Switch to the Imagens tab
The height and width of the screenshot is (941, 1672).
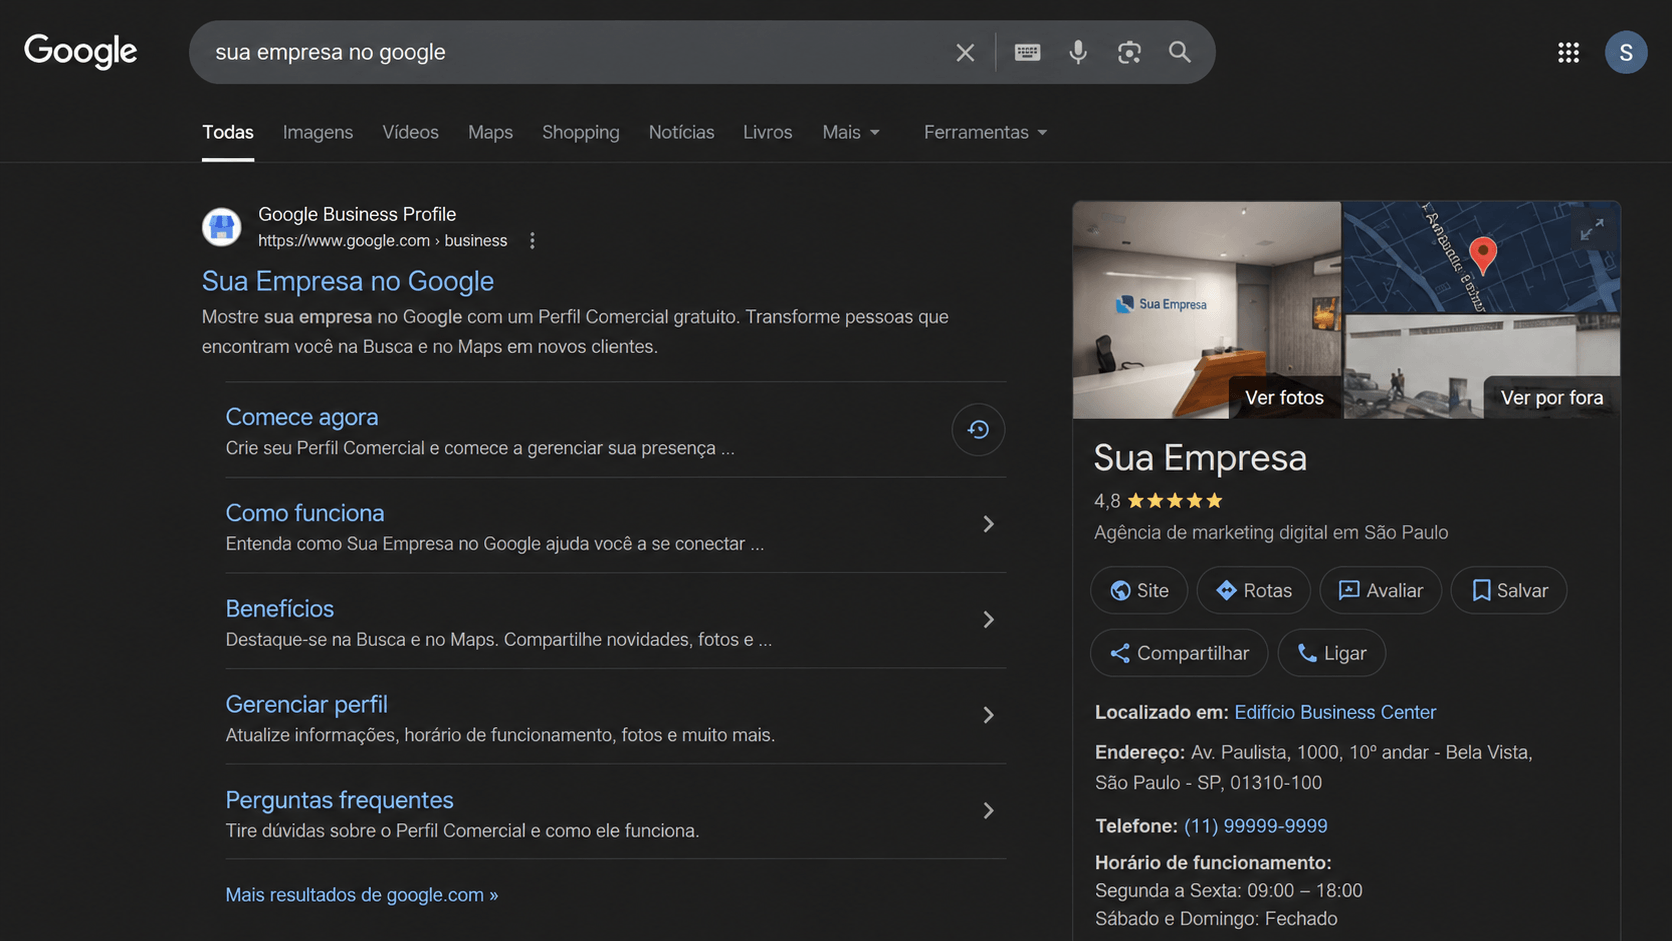[318, 132]
